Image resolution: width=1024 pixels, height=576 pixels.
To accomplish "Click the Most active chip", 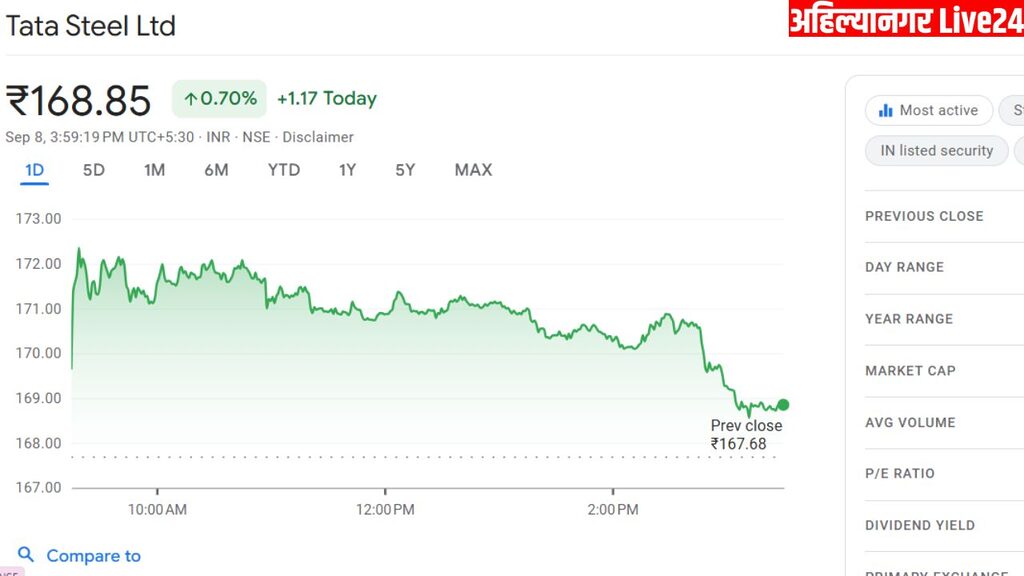I will pyautogui.click(x=928, y=111).
